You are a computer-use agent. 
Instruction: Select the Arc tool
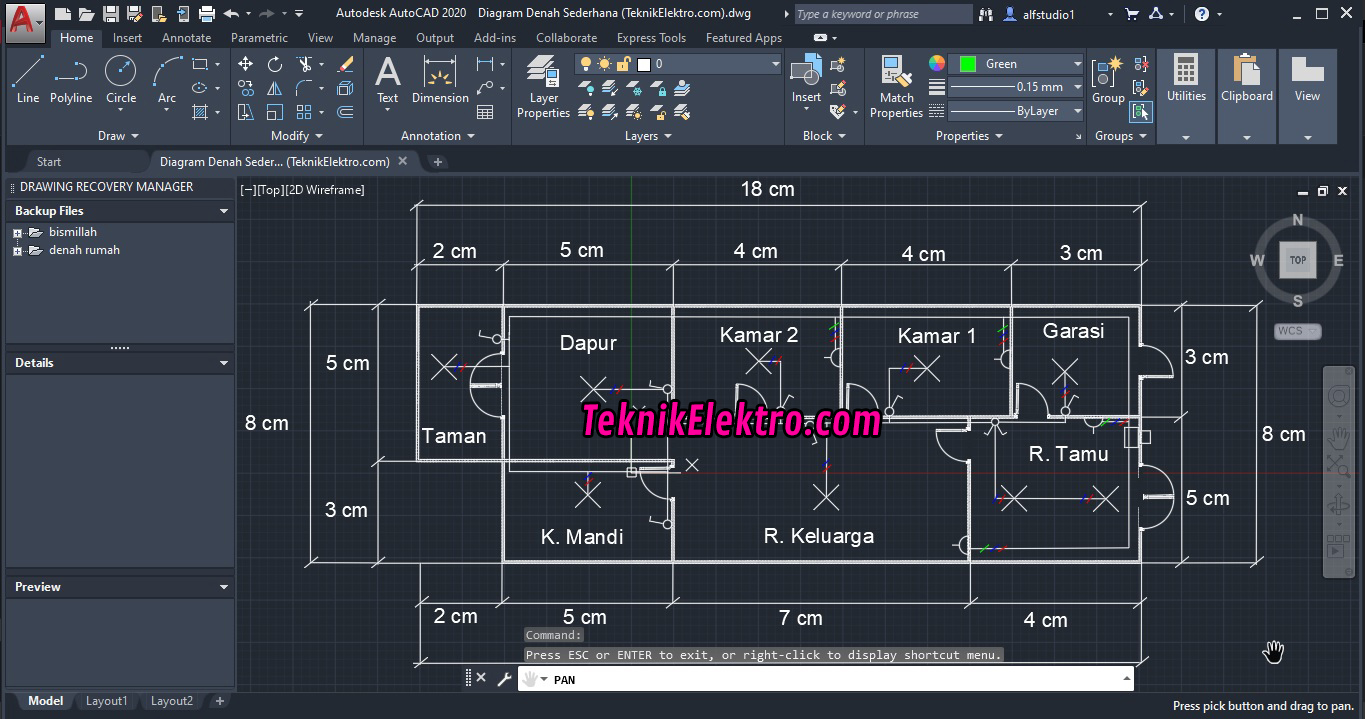pos(167,80)
